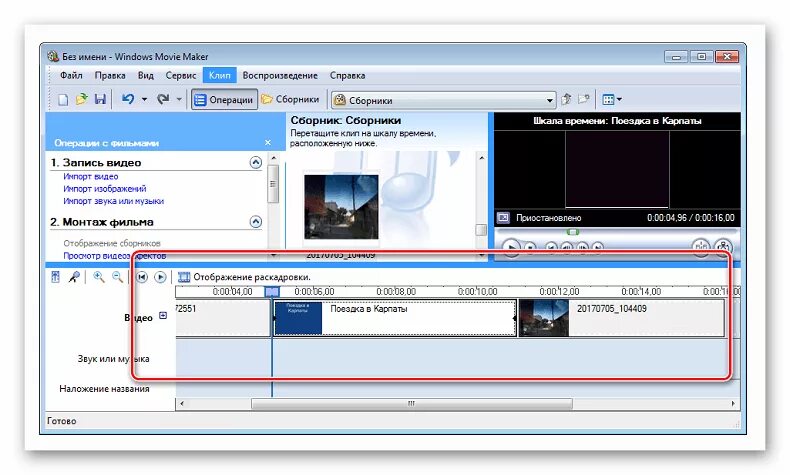Open the audio levels tool on the timeline
The image size is (790, 475).
pyautogui.click(x=55, y=277)
